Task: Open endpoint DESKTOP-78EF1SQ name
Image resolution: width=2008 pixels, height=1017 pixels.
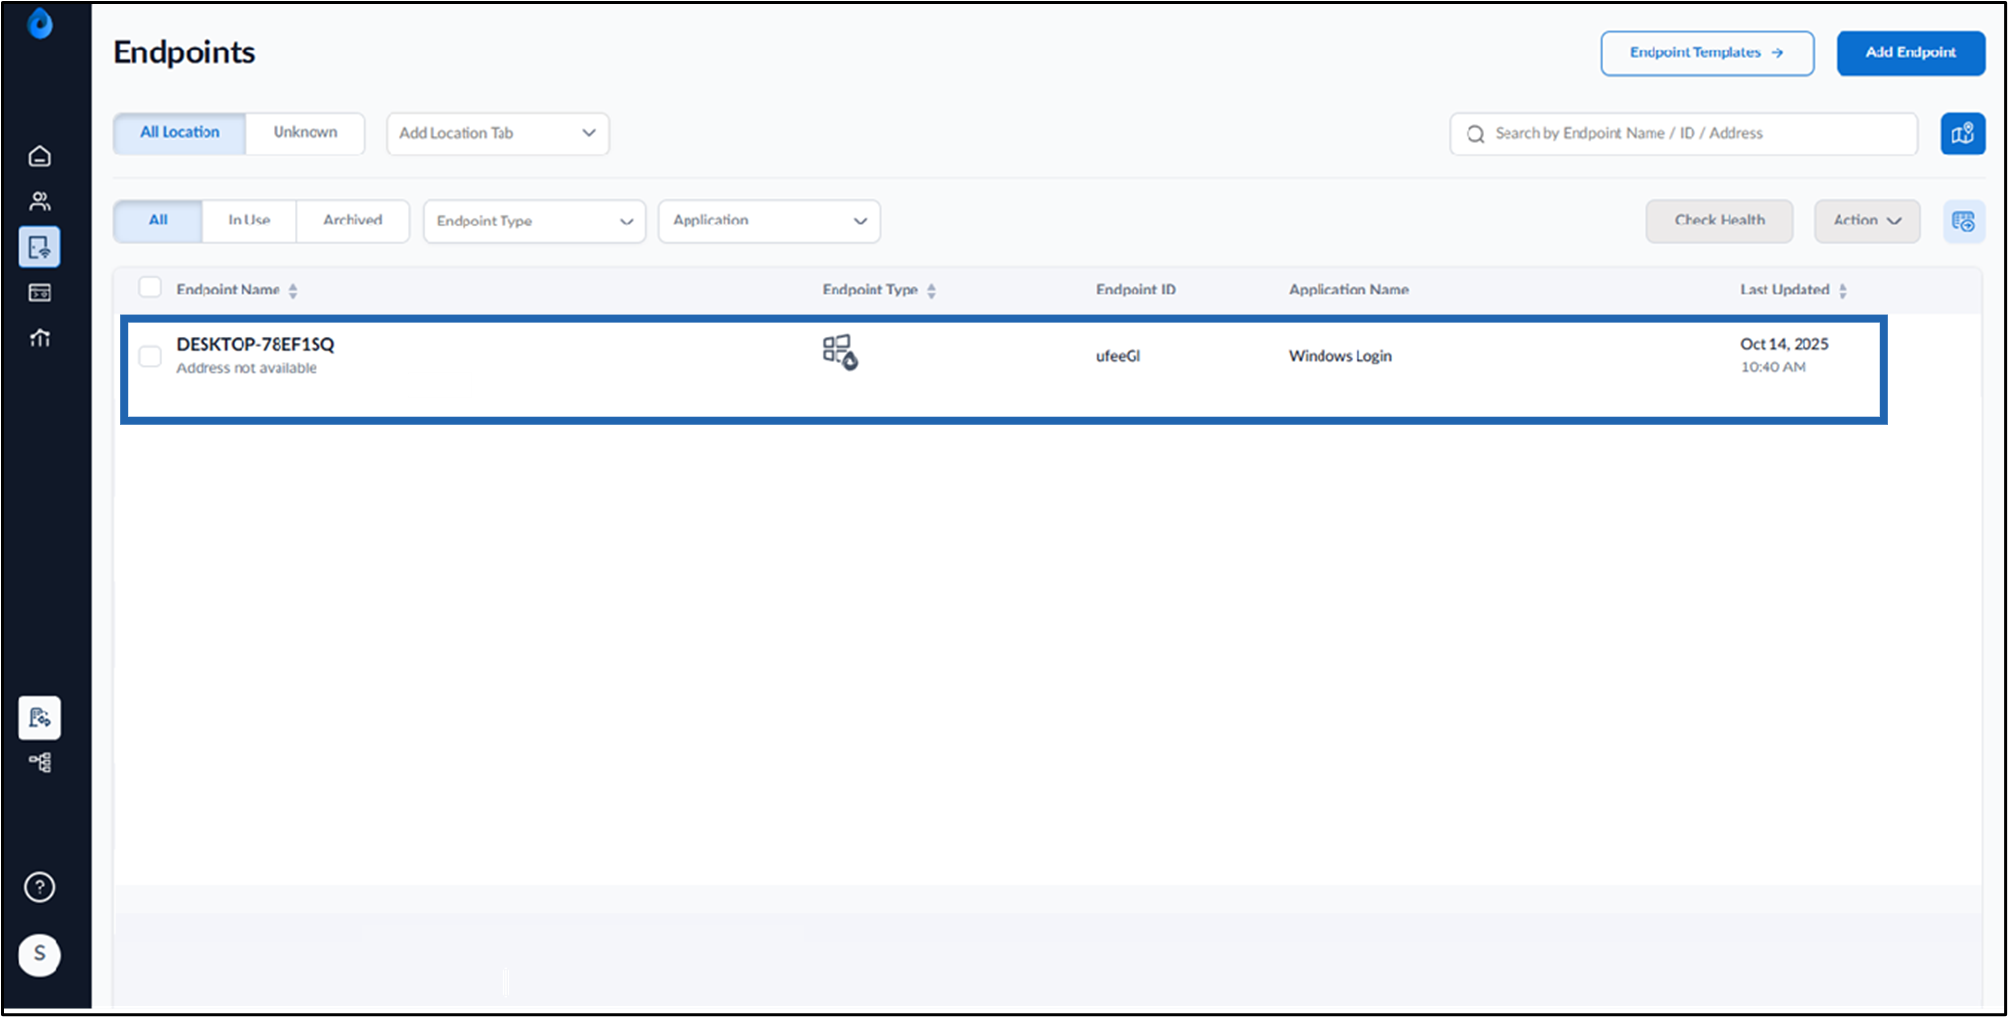Action: [255, 345]
